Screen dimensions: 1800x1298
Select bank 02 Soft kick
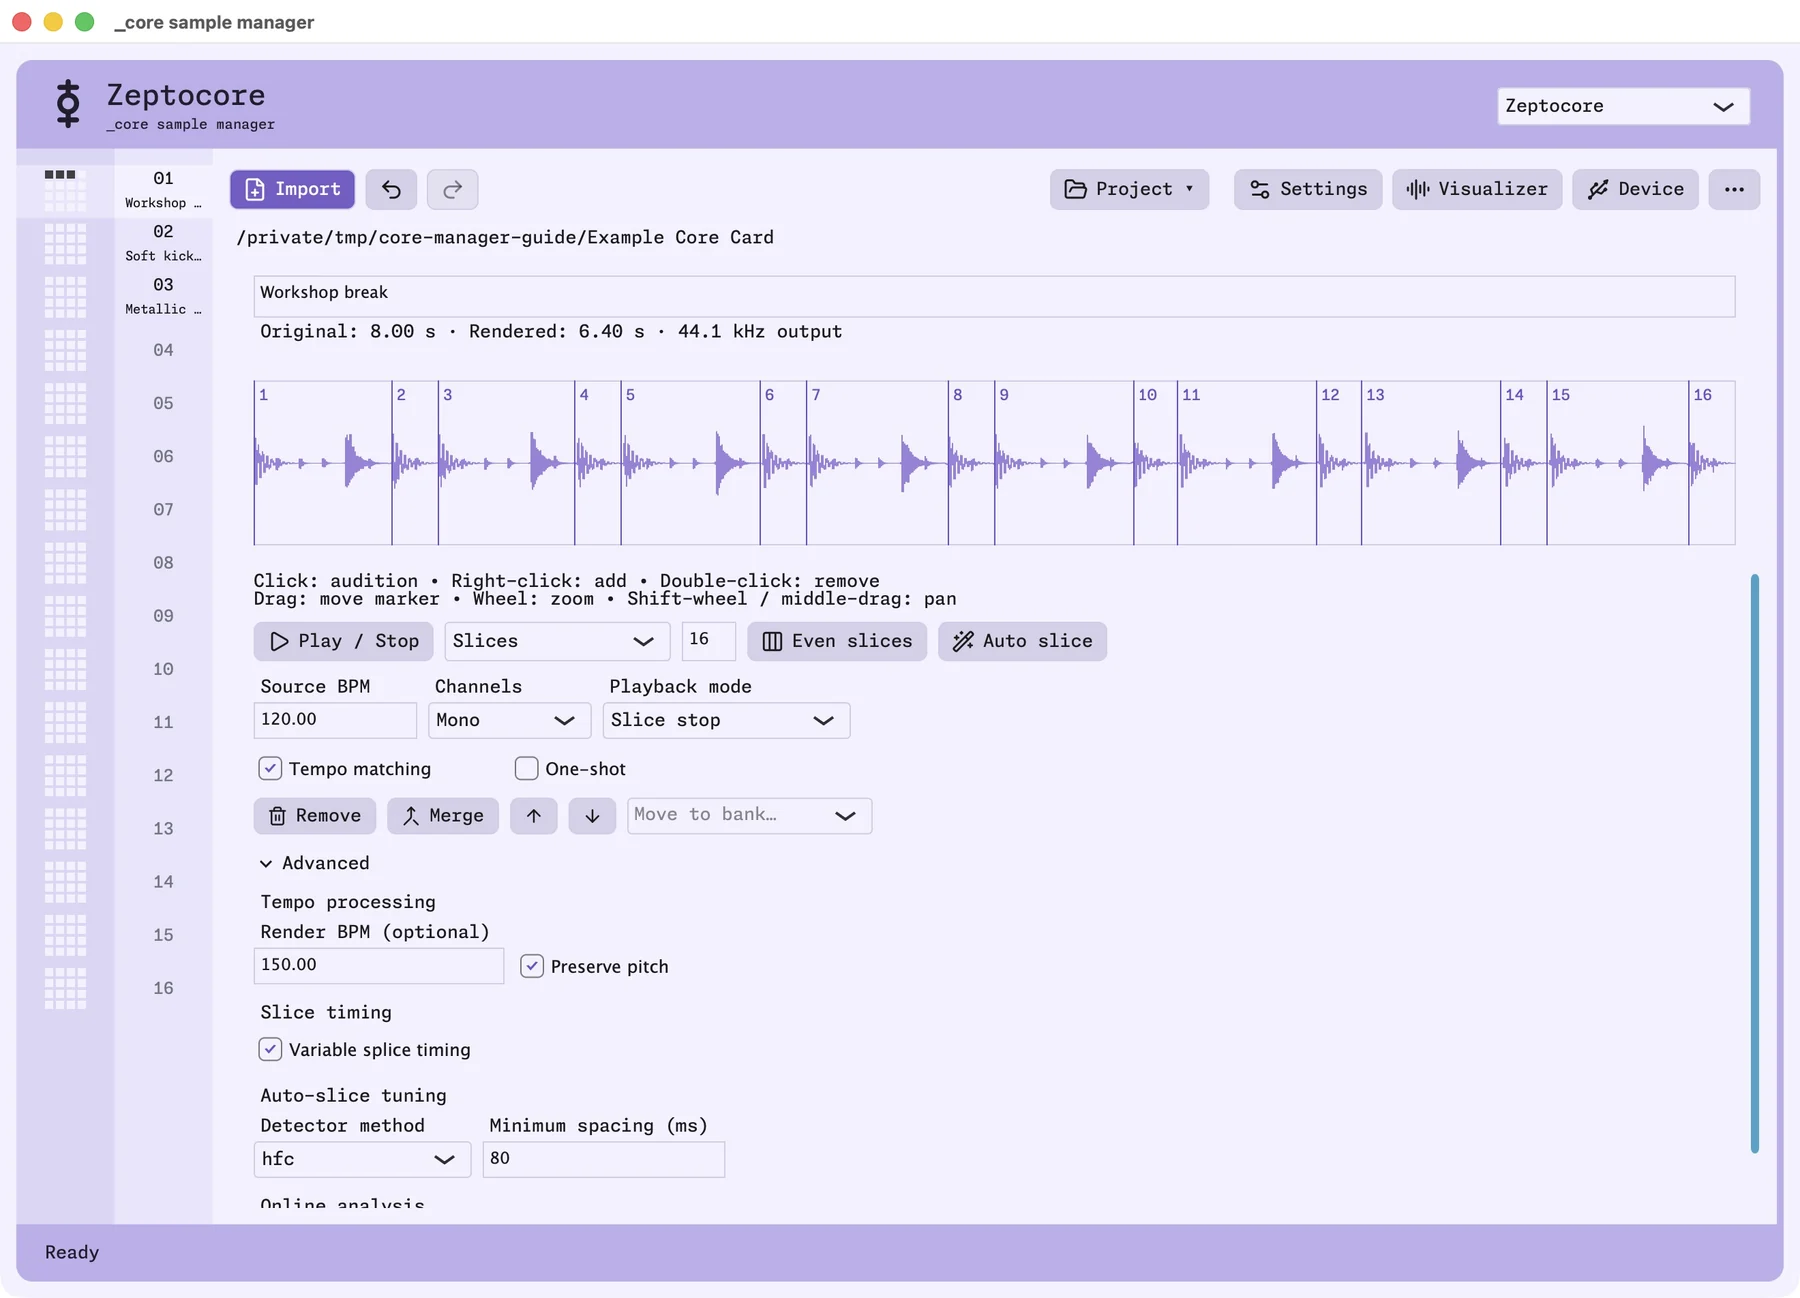tap(163, 242)
